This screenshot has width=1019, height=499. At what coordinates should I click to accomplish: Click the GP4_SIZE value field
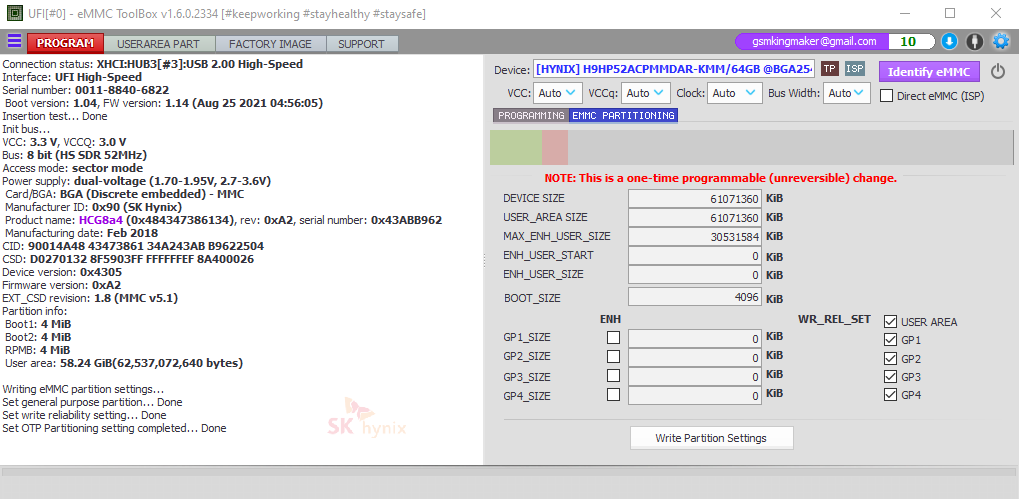coord(695,395)
